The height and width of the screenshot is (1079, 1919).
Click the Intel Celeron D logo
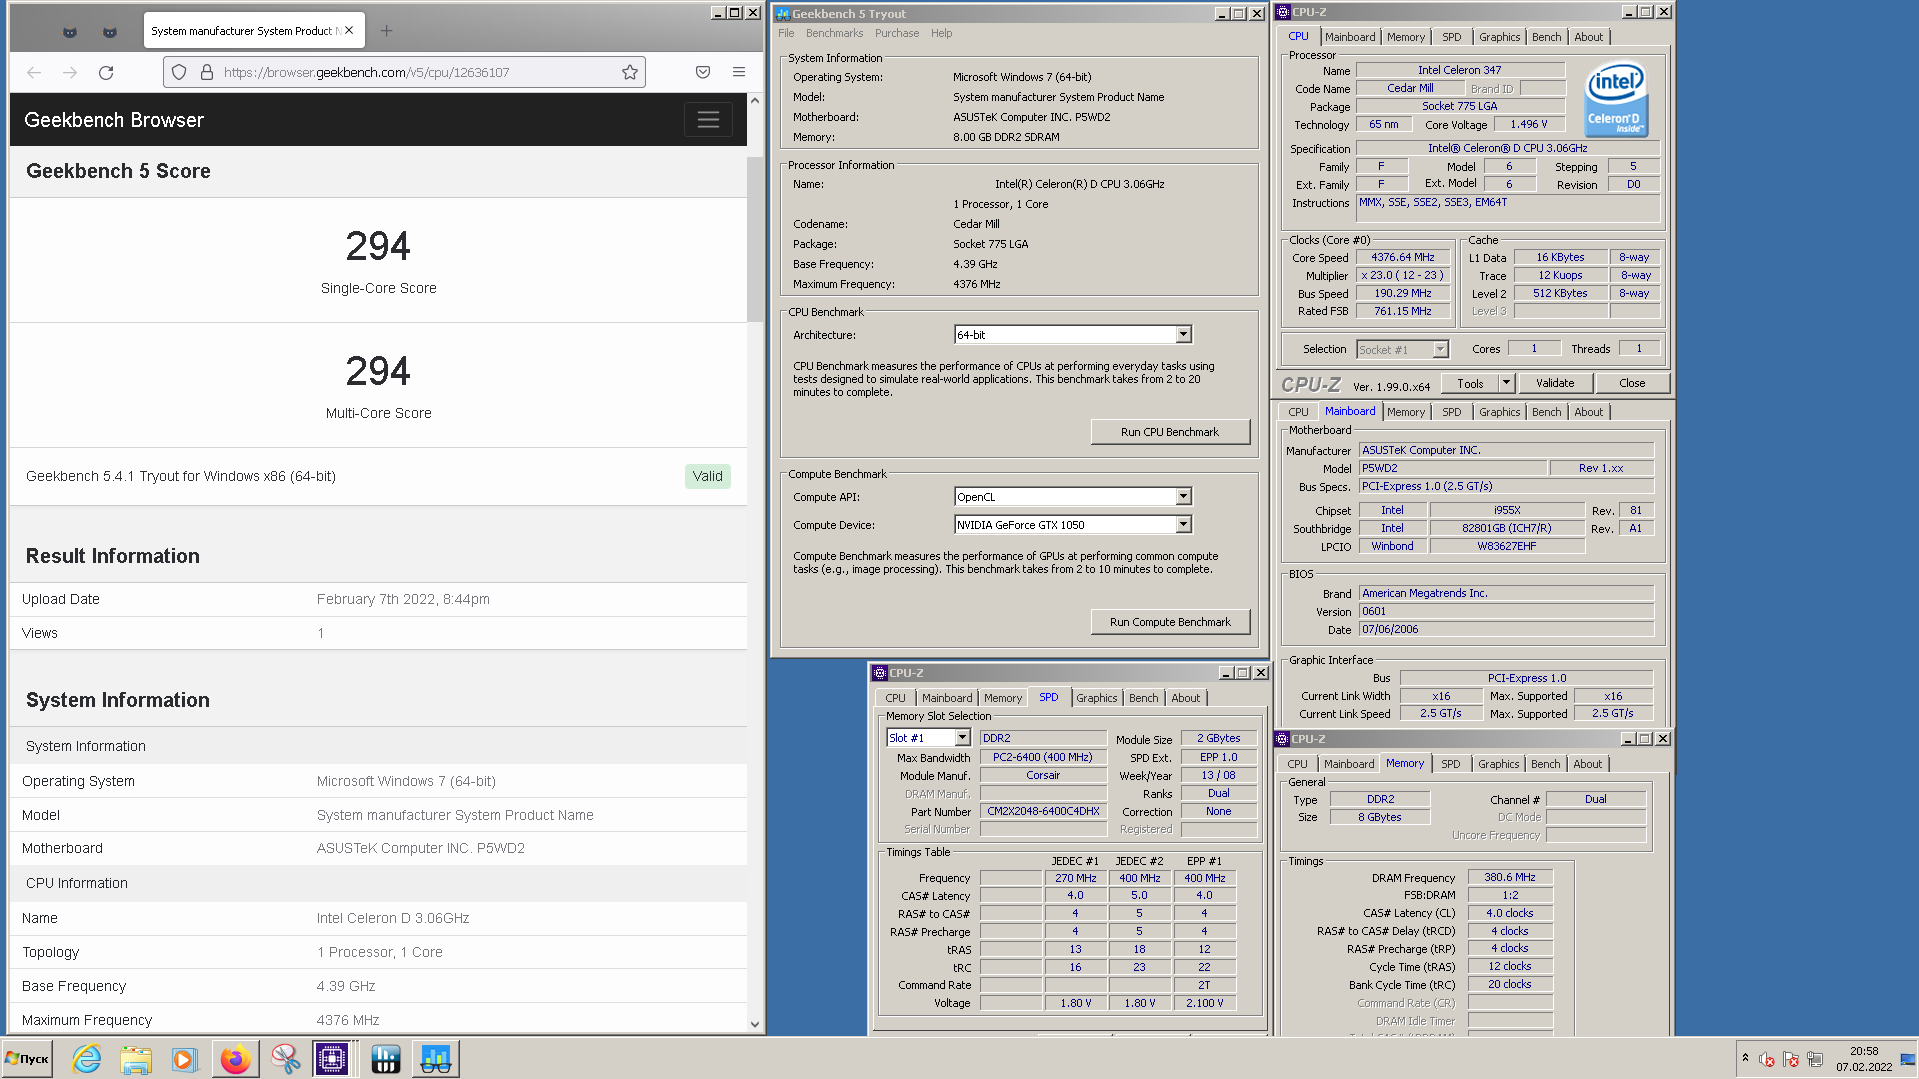1615,98
